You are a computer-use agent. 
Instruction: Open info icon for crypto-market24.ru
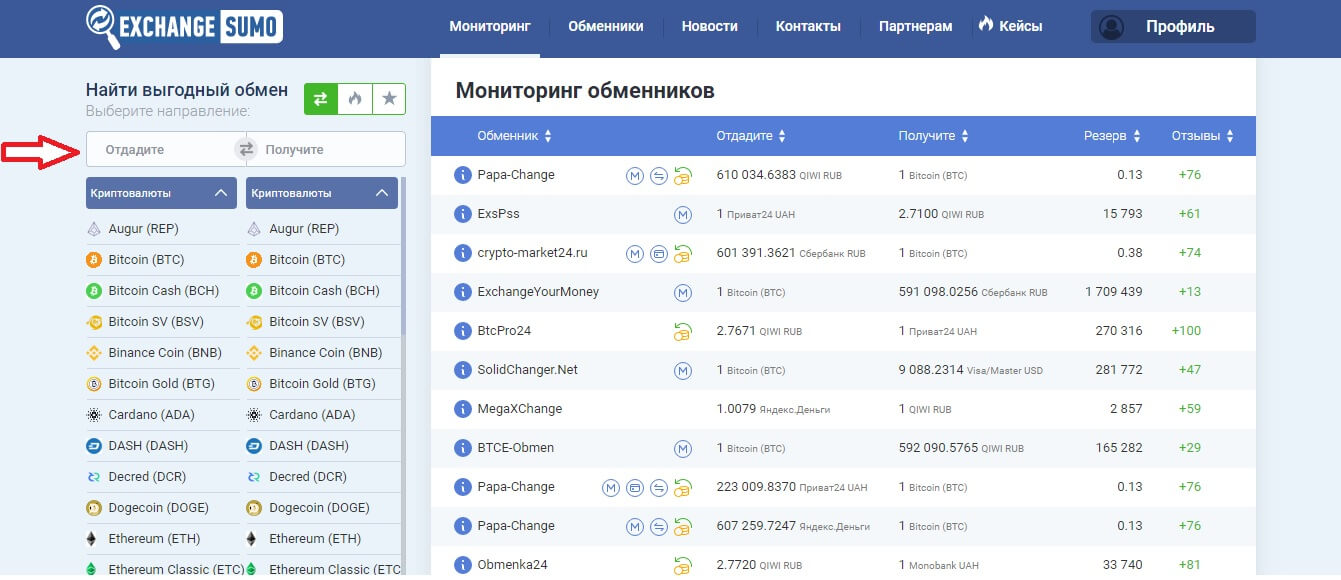(462, 253)
